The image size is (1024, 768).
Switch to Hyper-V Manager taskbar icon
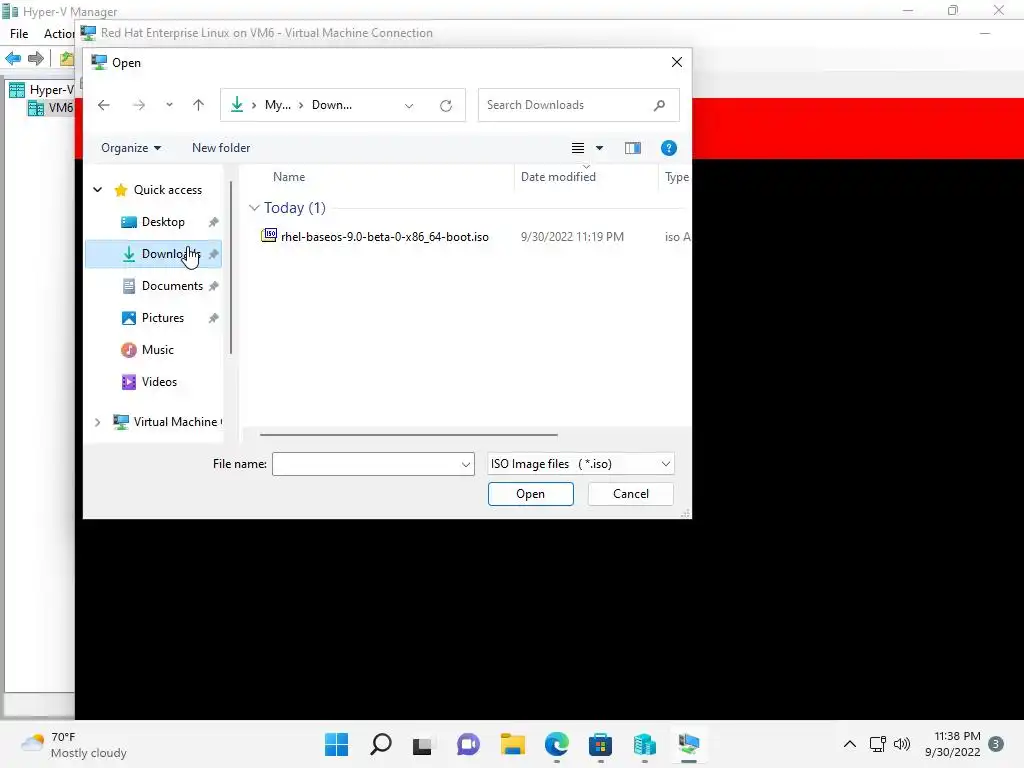[x=645, y=744]
